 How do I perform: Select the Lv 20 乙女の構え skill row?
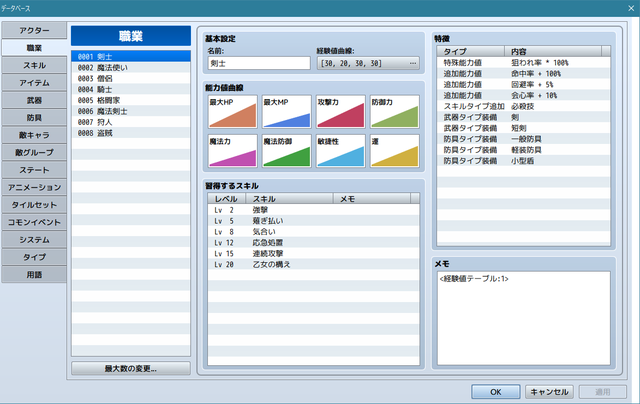pyautogui.click(x=313, y=264)
